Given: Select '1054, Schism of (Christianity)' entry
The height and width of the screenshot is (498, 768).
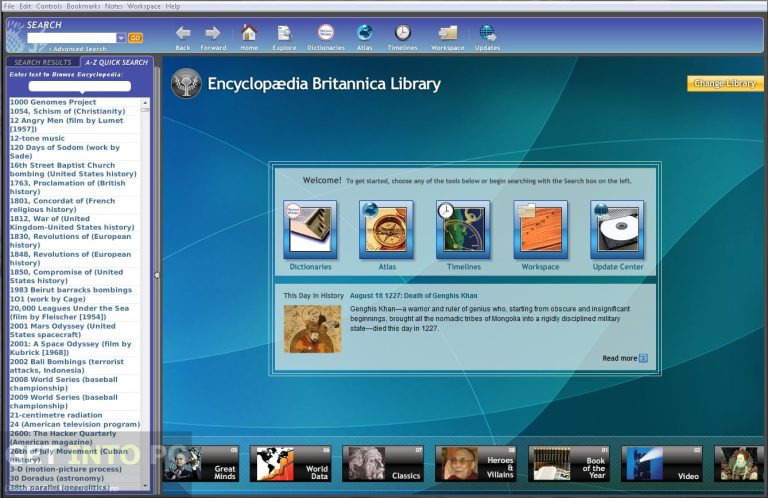Looking at the screenshot, I should coord(74,111).
